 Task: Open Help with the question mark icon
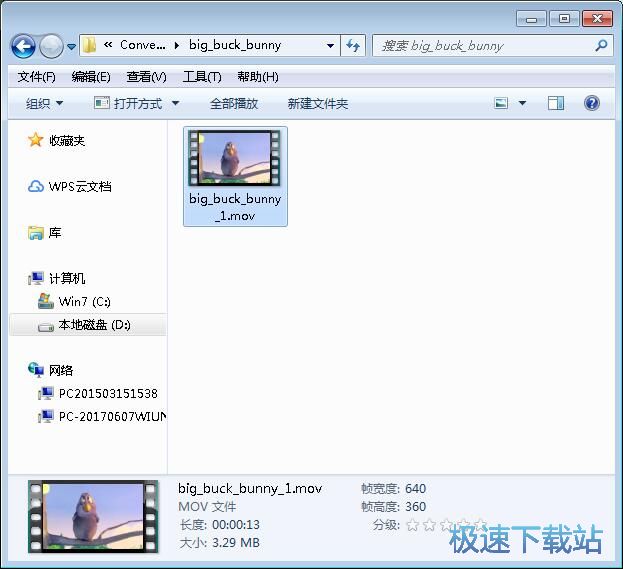tap(592, 103)
